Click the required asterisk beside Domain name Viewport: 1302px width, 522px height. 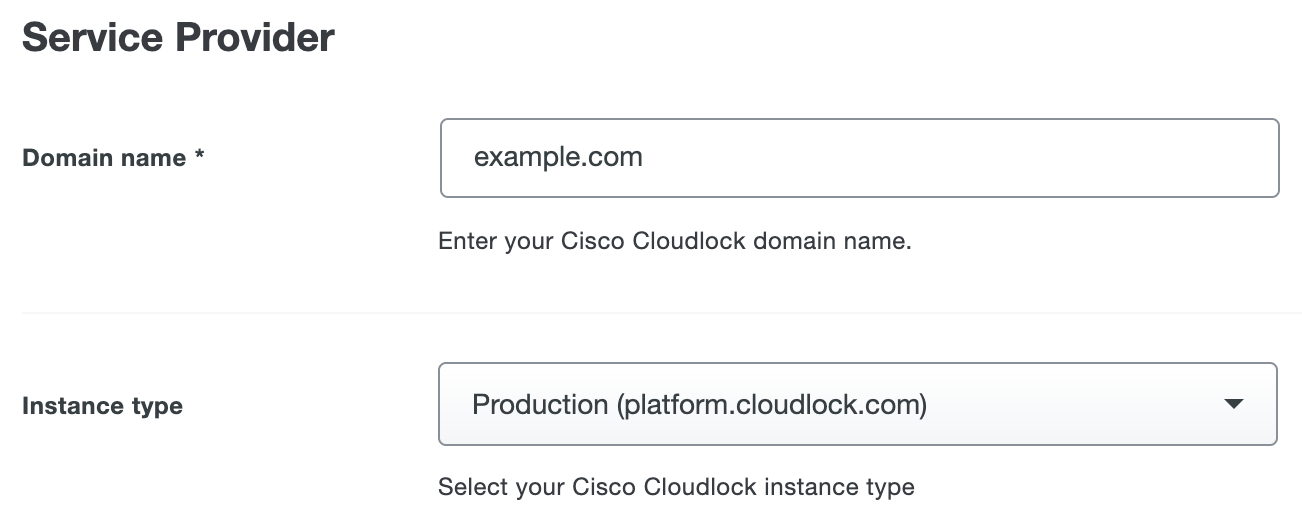click(x=199, y=156)
